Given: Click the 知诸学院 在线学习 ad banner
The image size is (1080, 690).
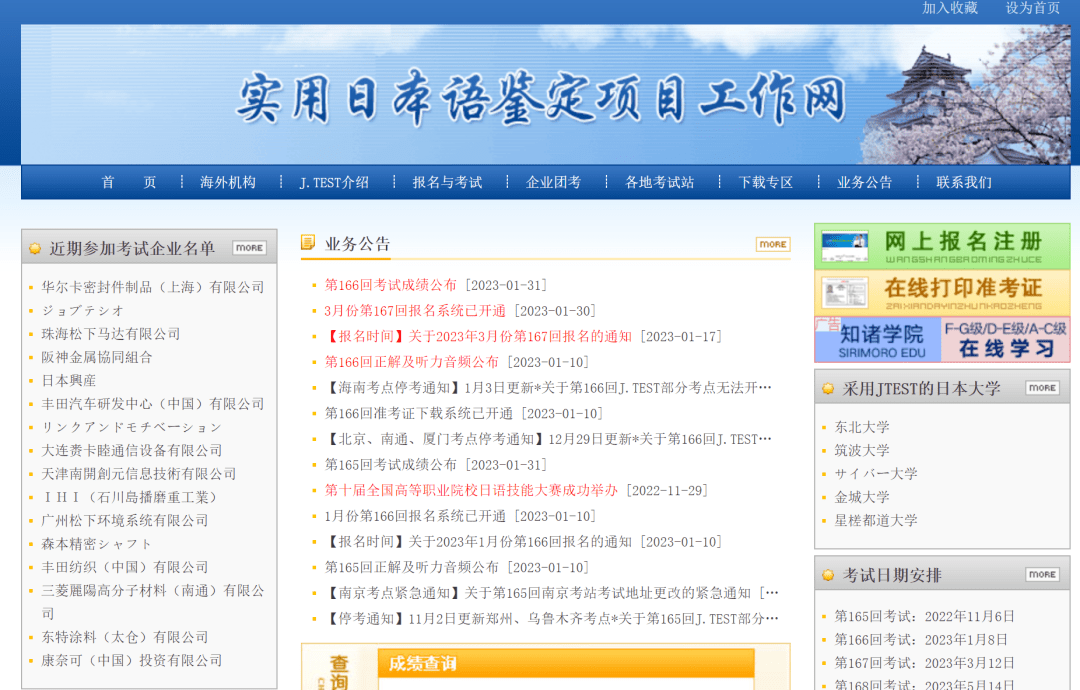Looking at the screenshot, I should 941,340.
